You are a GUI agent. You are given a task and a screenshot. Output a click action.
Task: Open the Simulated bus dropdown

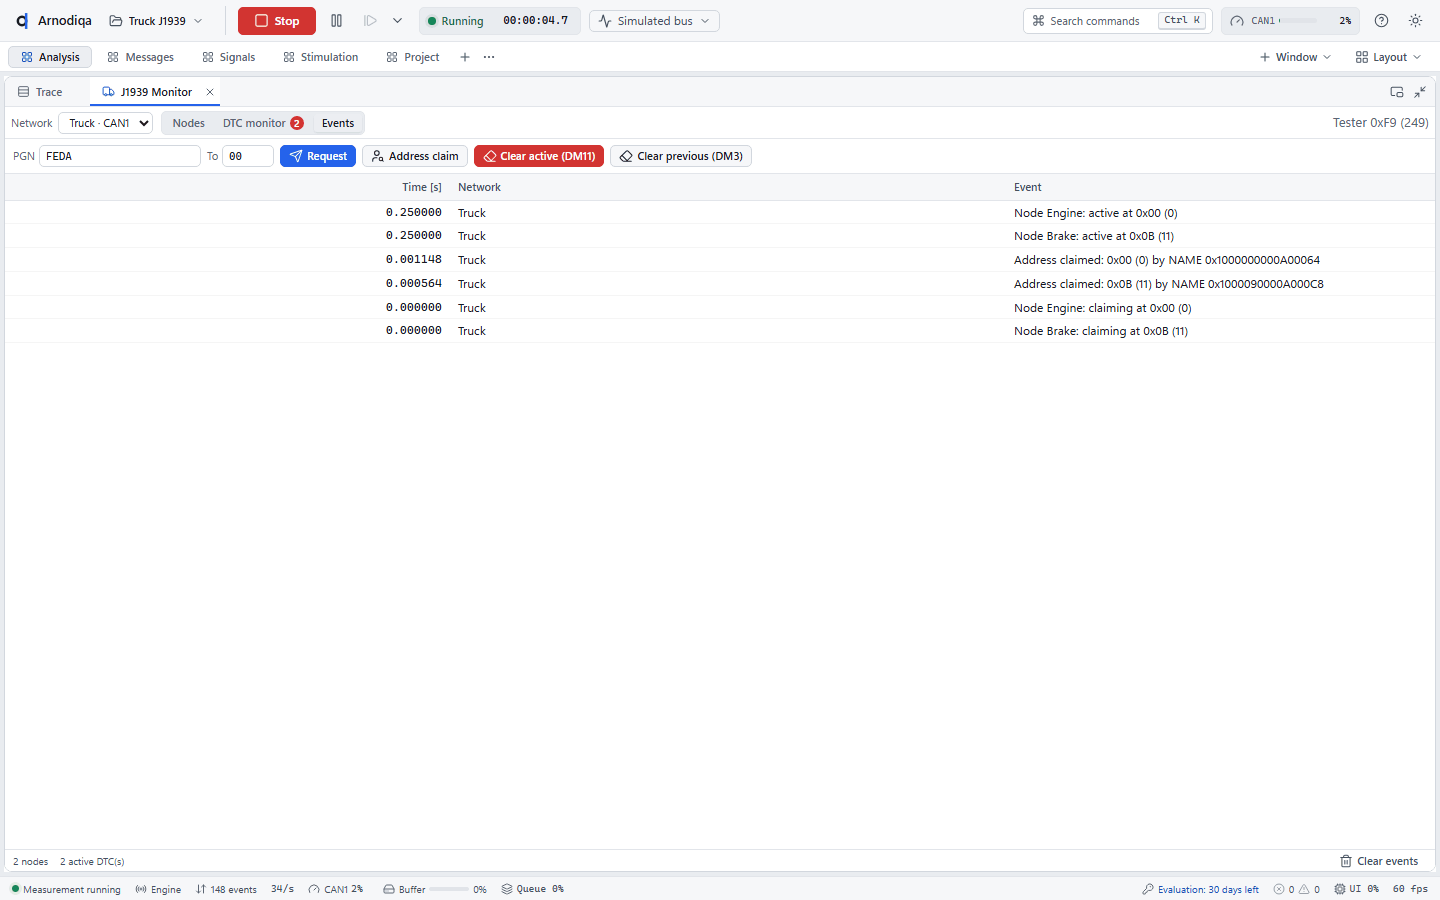(654, 21)
